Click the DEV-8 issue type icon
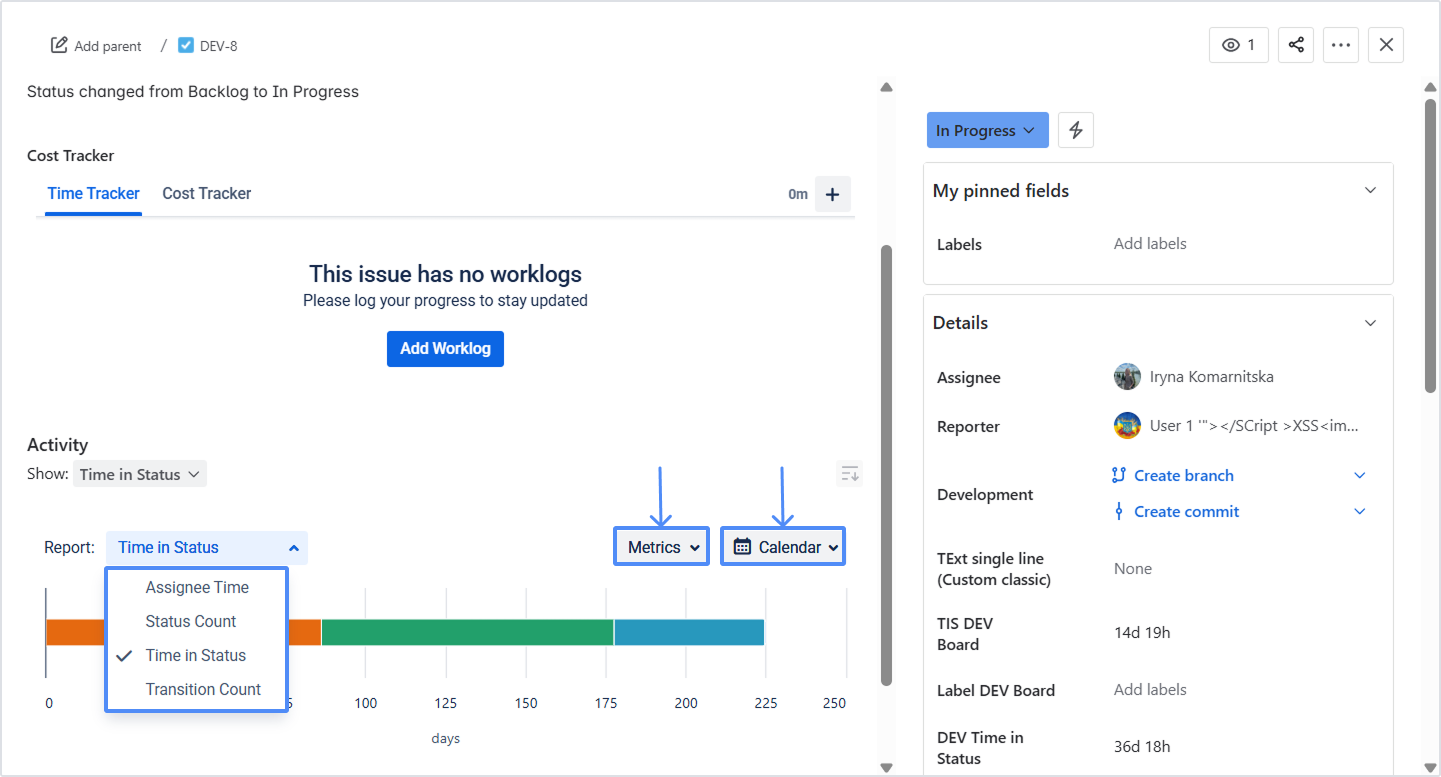Screen dimensions: 1441x777 click(x=186, y=46)
